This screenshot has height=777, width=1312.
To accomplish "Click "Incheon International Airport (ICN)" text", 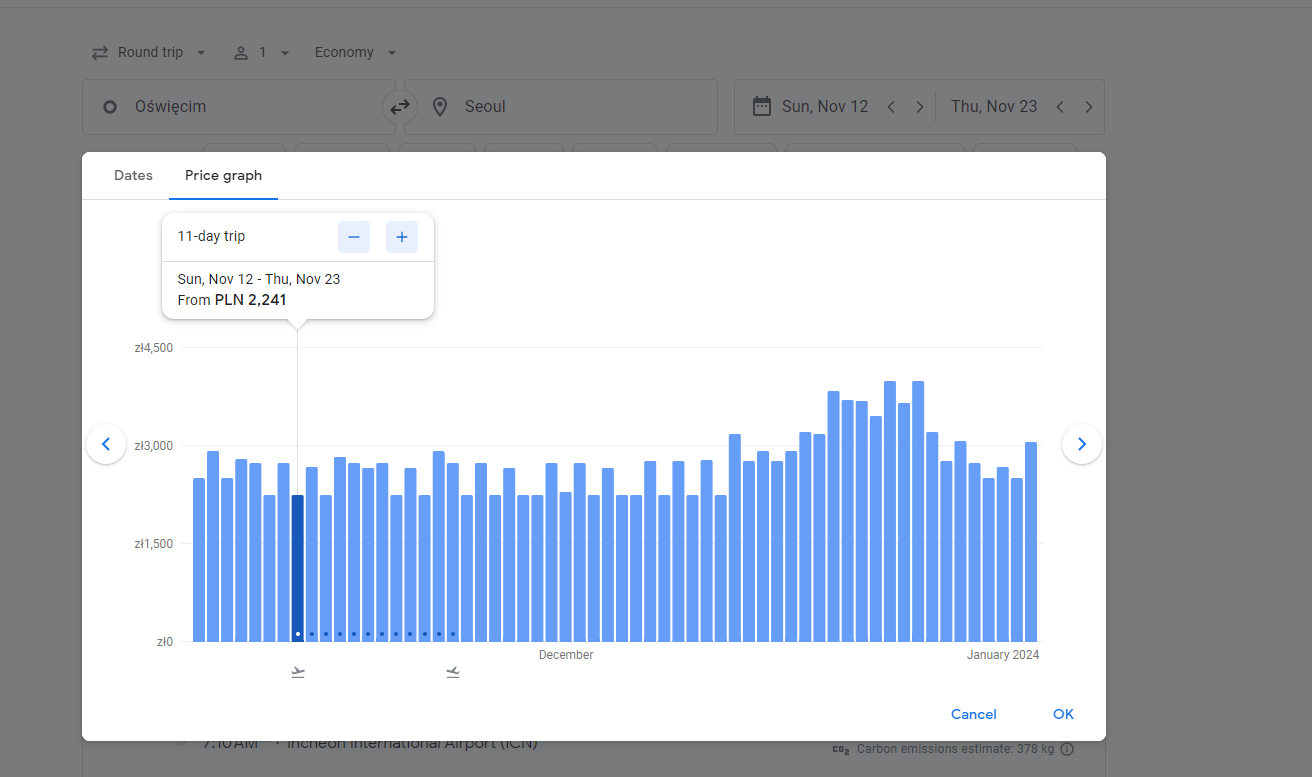I will pyautogui.click(x=412, y=745).
